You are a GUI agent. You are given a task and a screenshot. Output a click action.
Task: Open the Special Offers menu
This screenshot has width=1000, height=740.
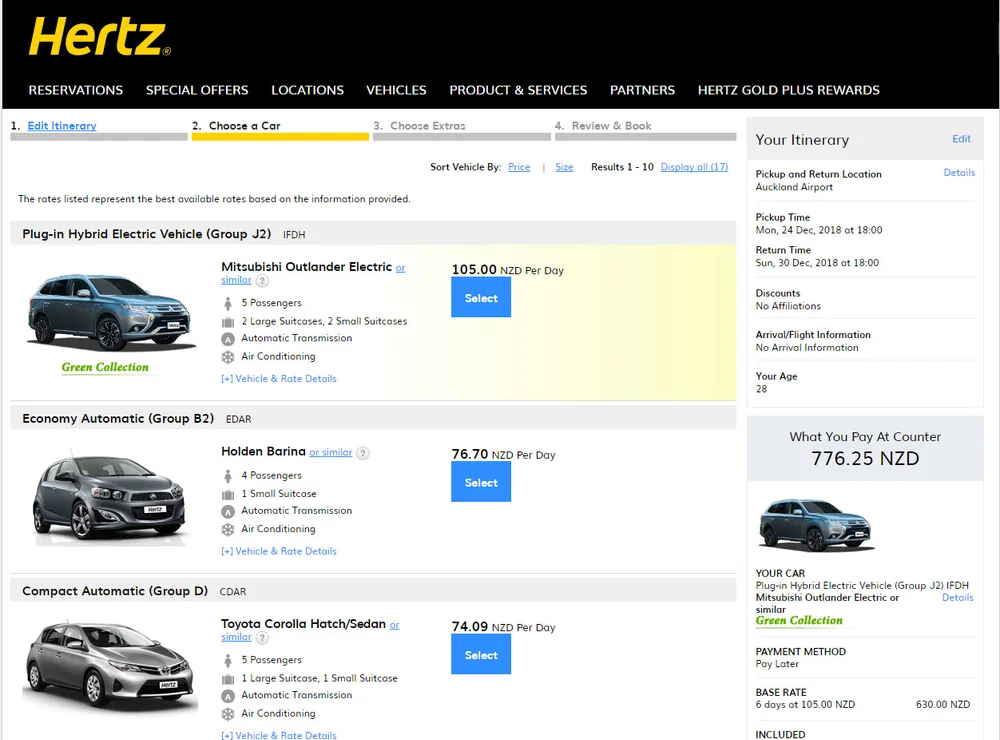coord(197,90)
